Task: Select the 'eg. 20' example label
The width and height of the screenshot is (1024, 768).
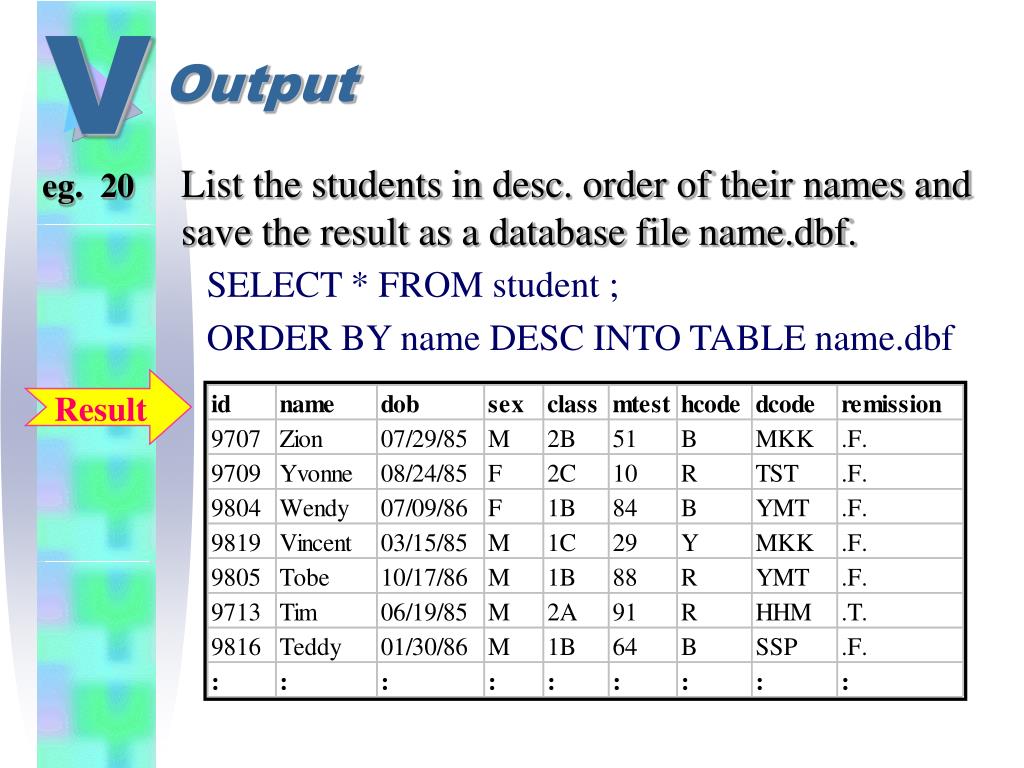Action: pyautogui.click(x=88, y=186)
